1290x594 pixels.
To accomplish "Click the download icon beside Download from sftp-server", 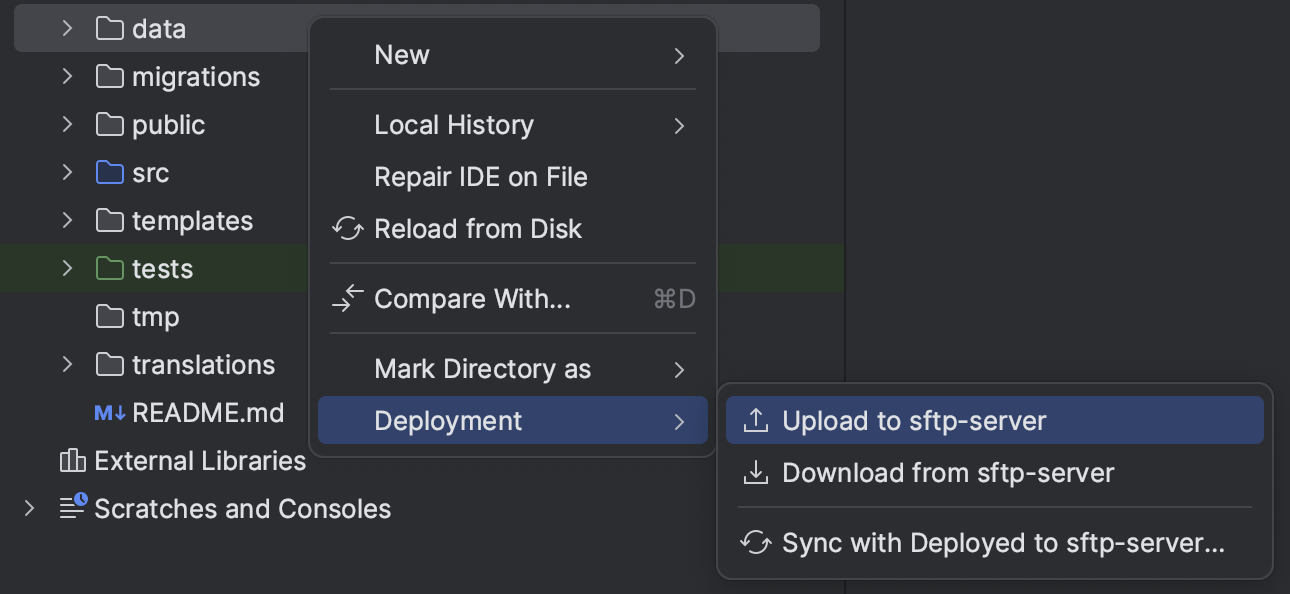I will point(757,472).
